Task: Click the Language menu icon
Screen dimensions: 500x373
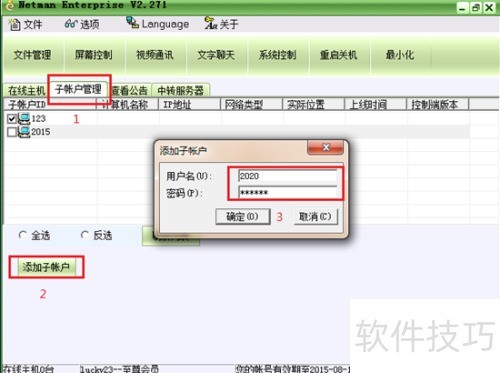Action: click(133, 23)
